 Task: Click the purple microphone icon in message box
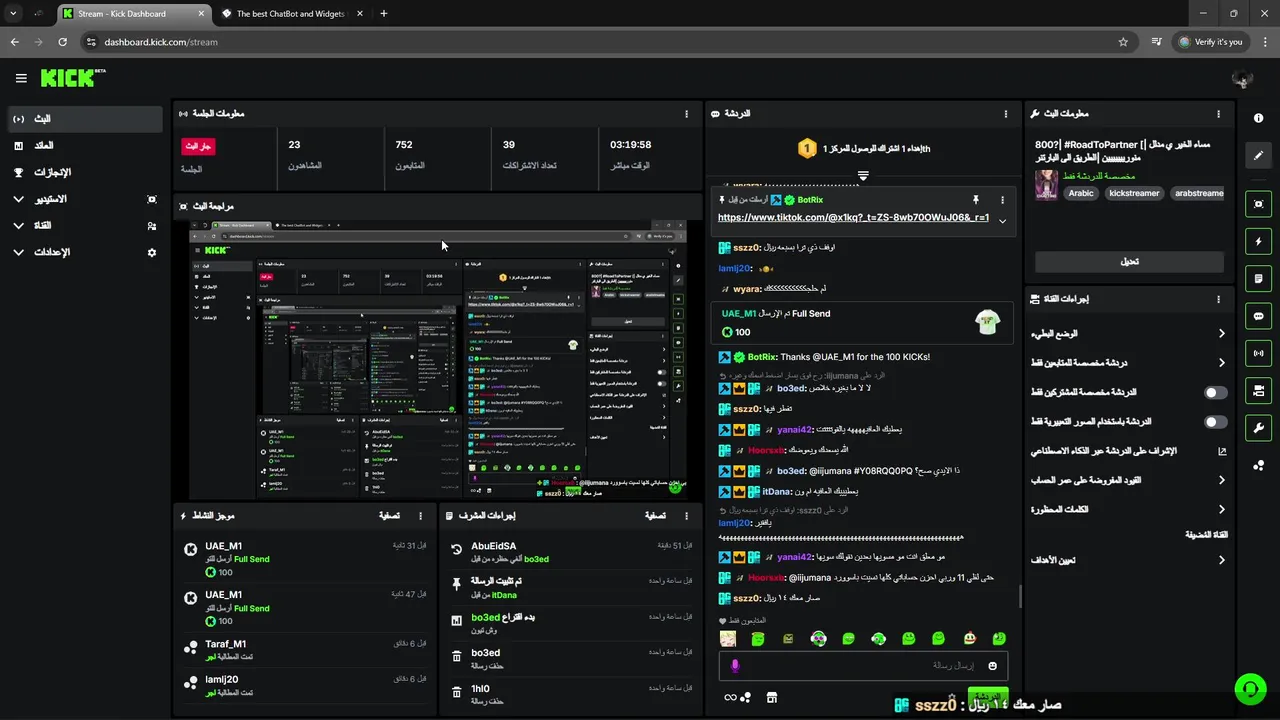[x=735, y=666]
